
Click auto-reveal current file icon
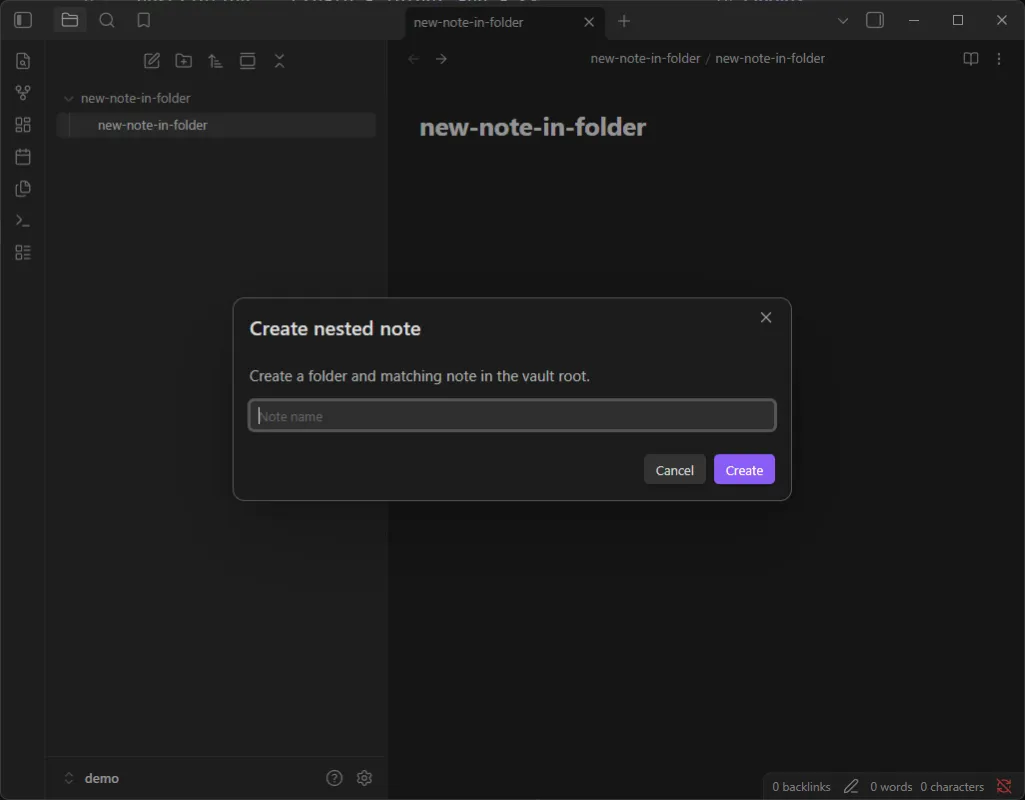point(248,61)
